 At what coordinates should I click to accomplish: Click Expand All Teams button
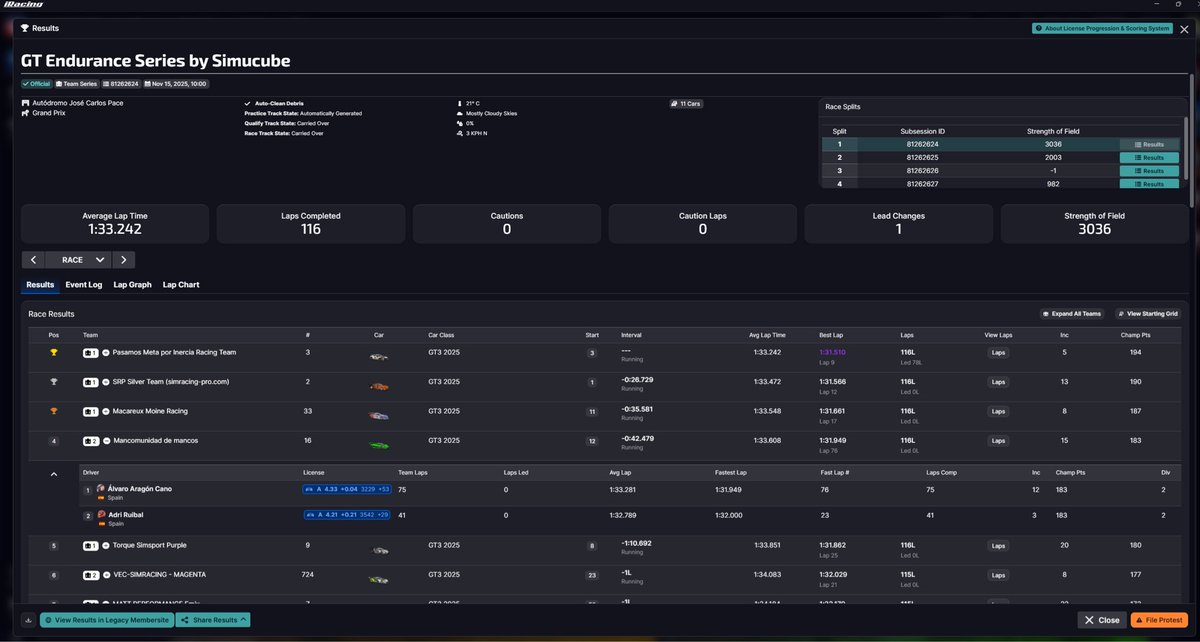point(1074,314)
